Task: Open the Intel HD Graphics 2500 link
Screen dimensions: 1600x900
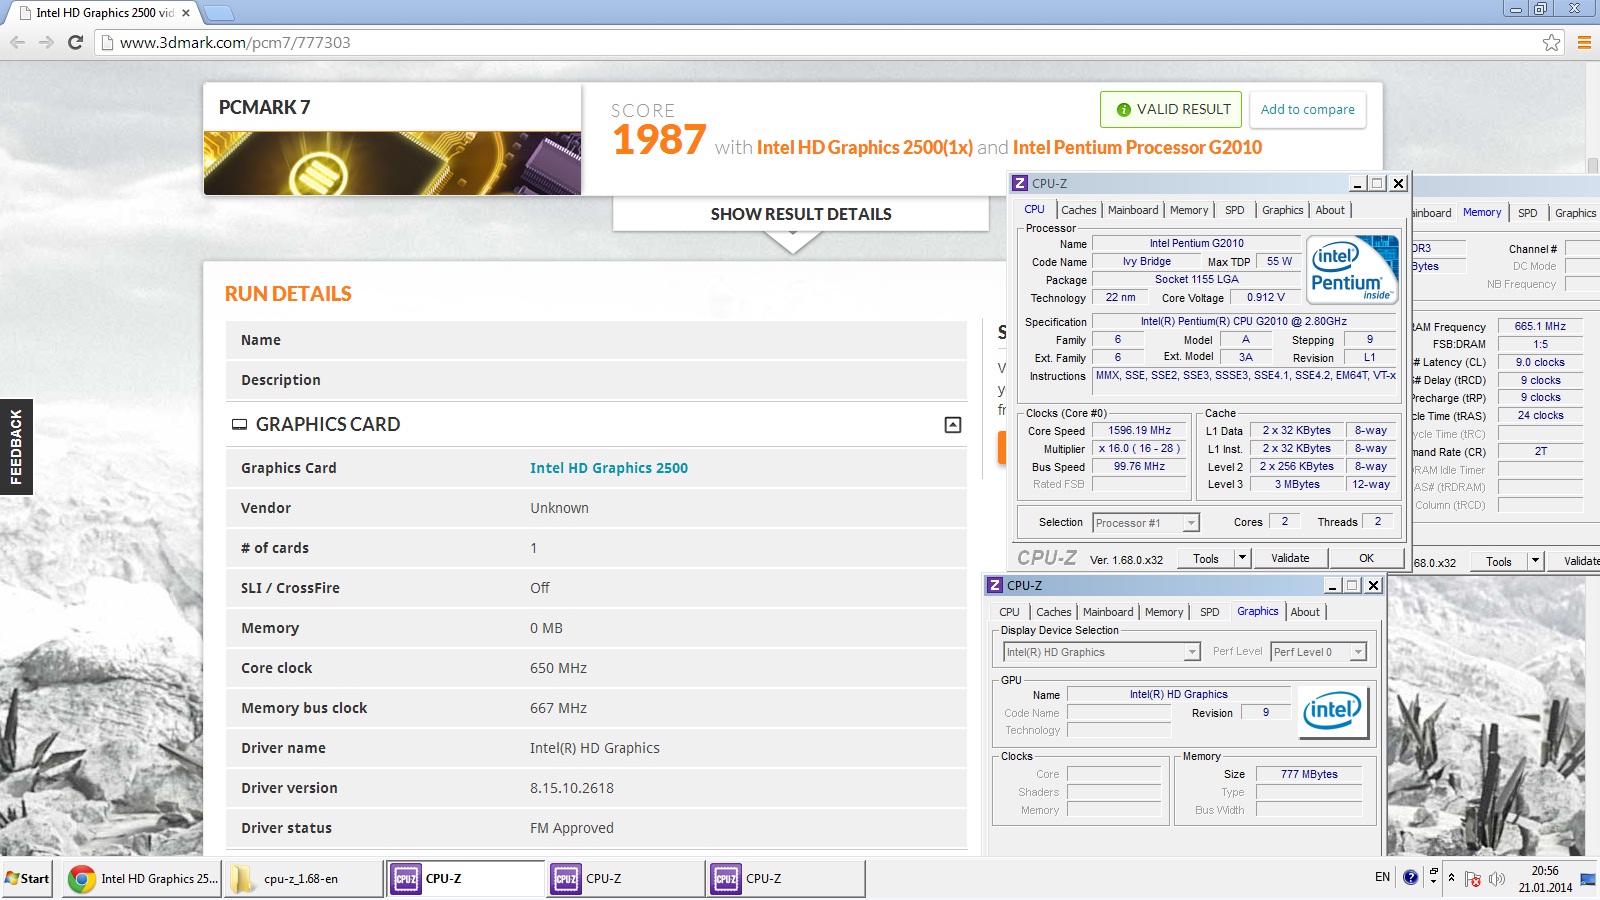Action: click(609, 468)
